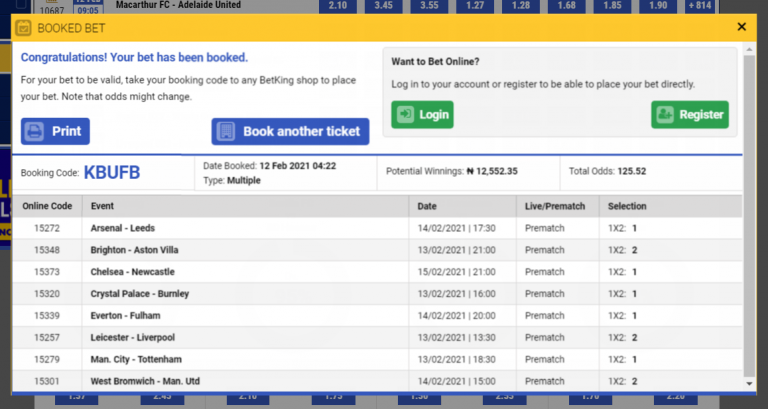
Task: Click the 3.55 odds in background page
Action: point(429,5)
